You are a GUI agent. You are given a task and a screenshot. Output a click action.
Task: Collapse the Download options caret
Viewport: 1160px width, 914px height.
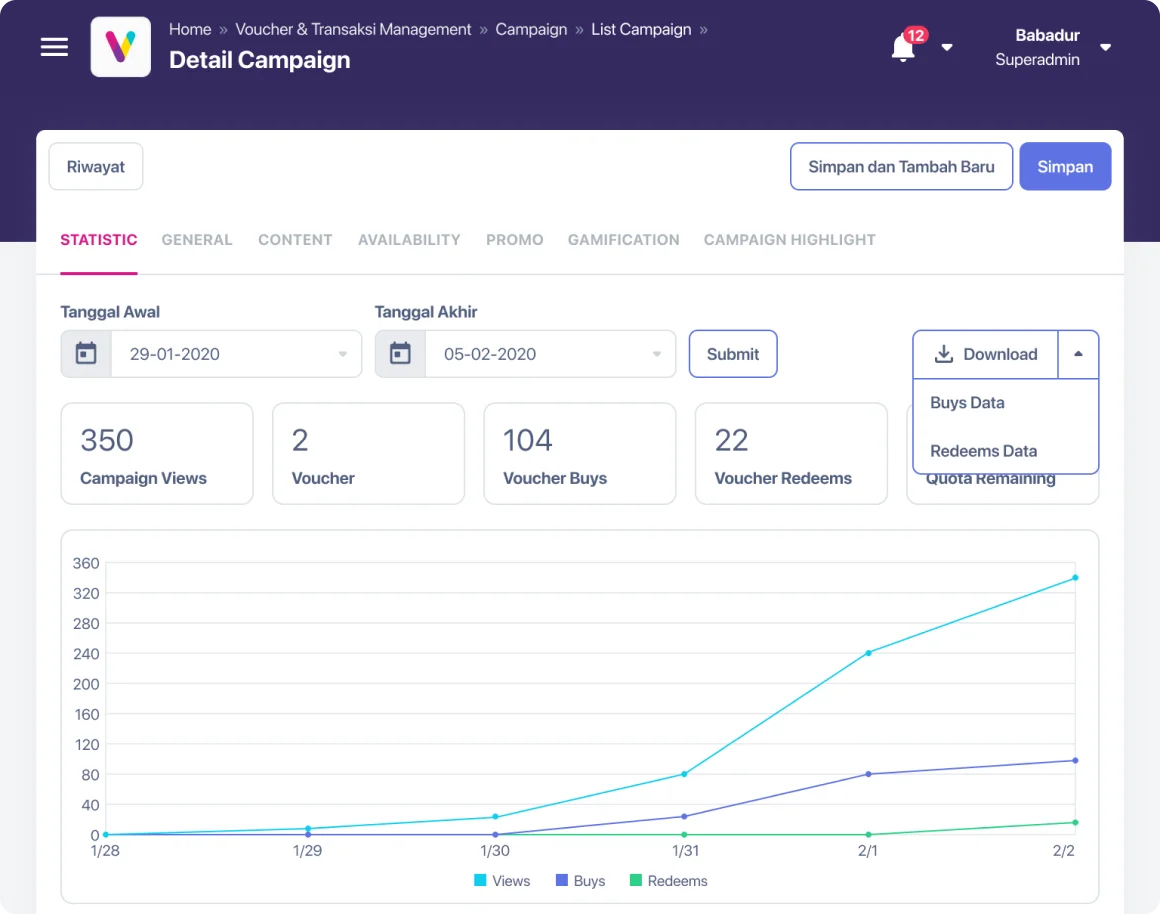coord(1079,354)
